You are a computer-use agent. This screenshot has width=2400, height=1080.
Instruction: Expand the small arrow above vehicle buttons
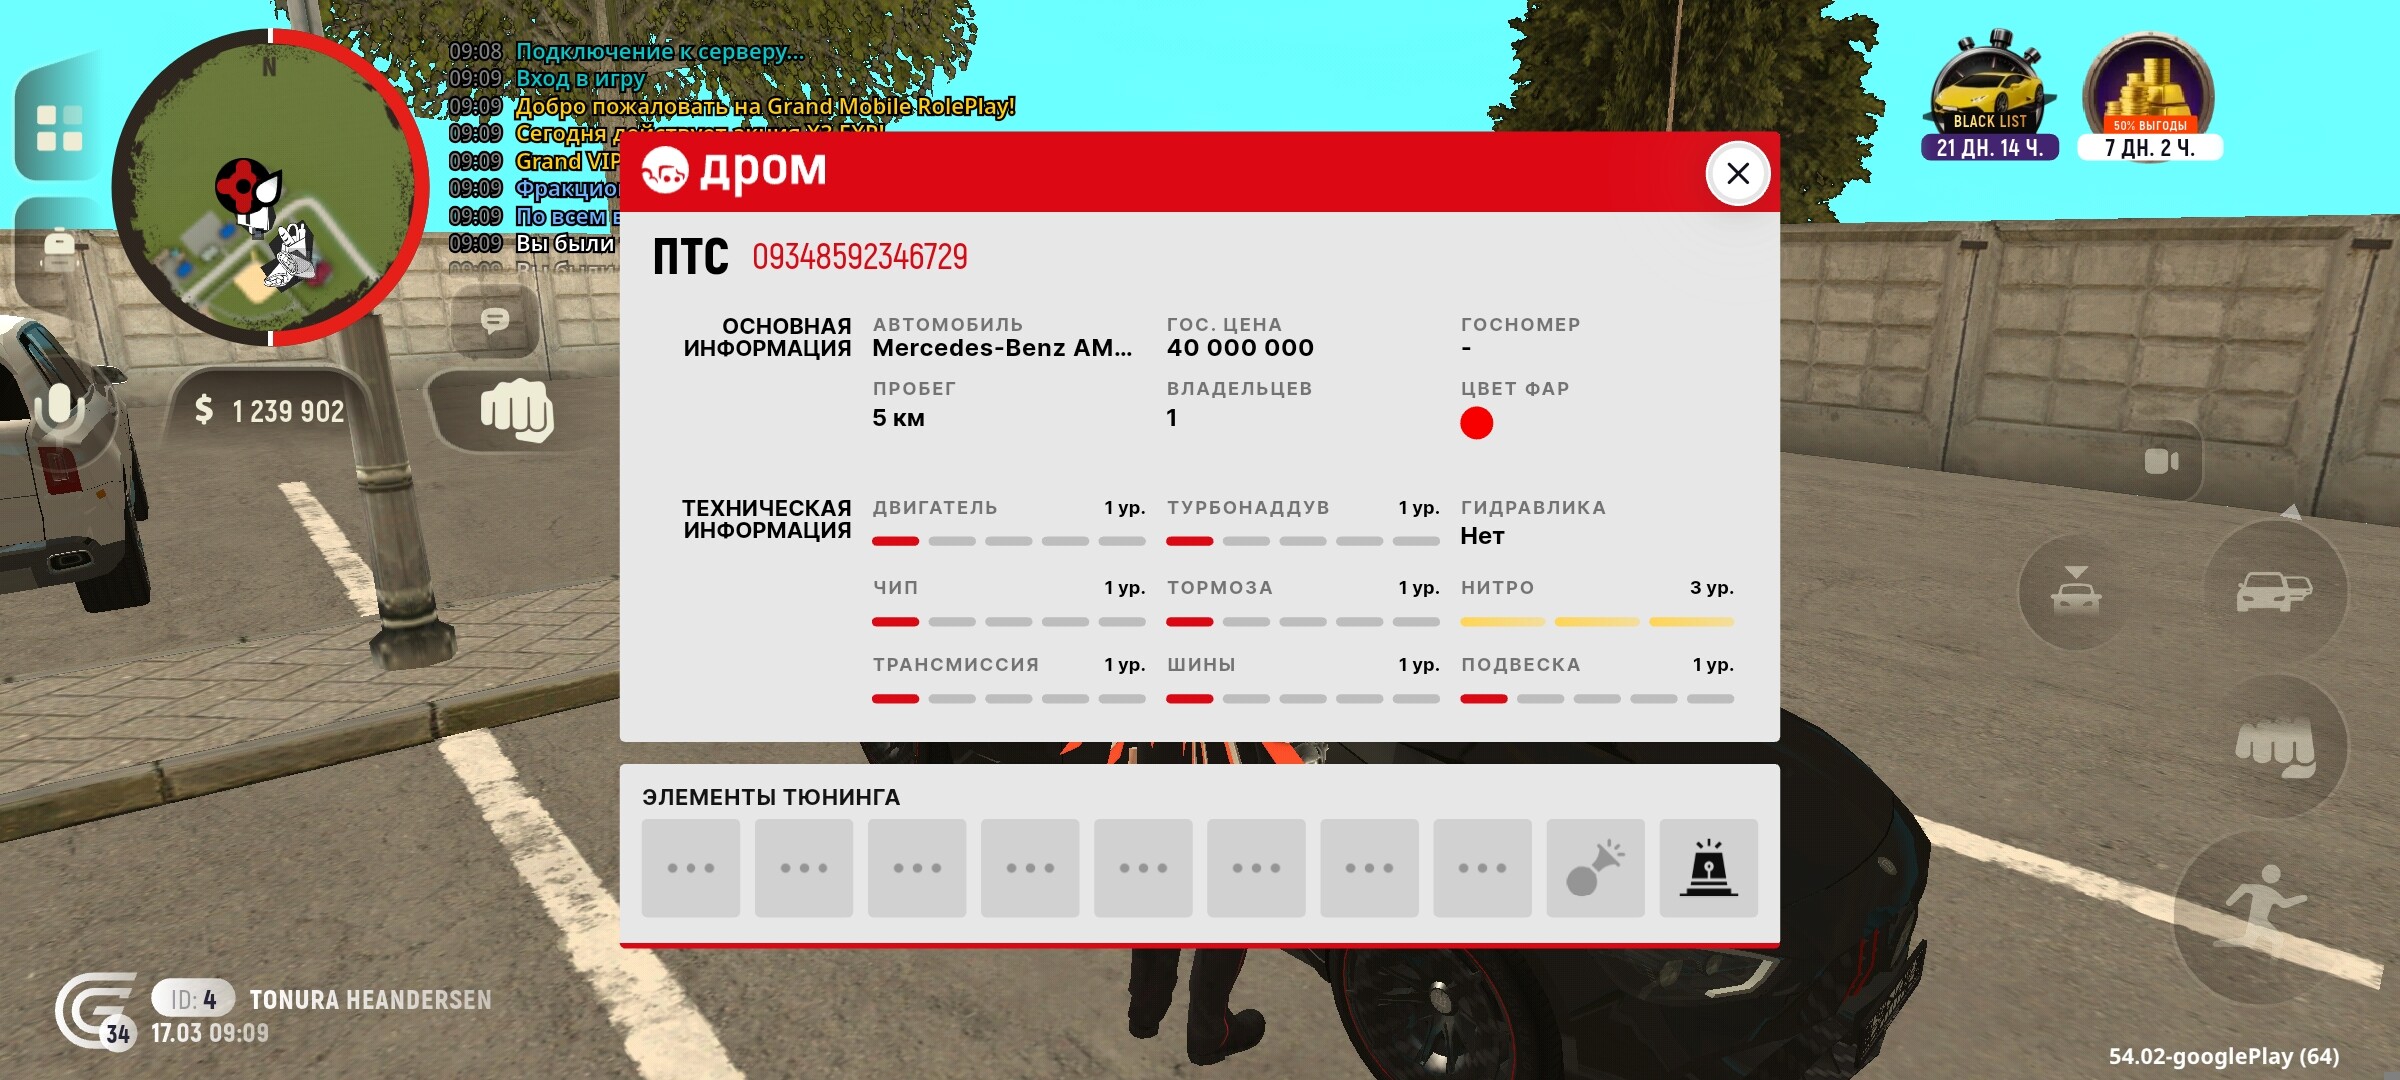click(x=2291, y=512)
